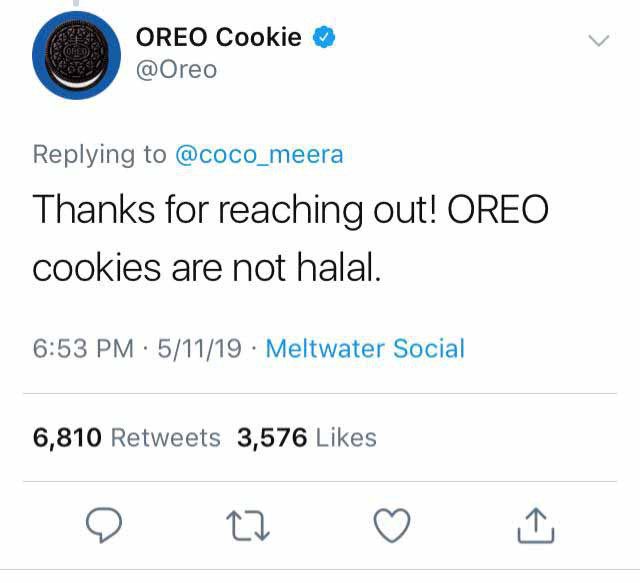Viewport: 640px width, 583px height.
Task: Tap the retweet arrows icon
Action: click(x=248, y=527)
